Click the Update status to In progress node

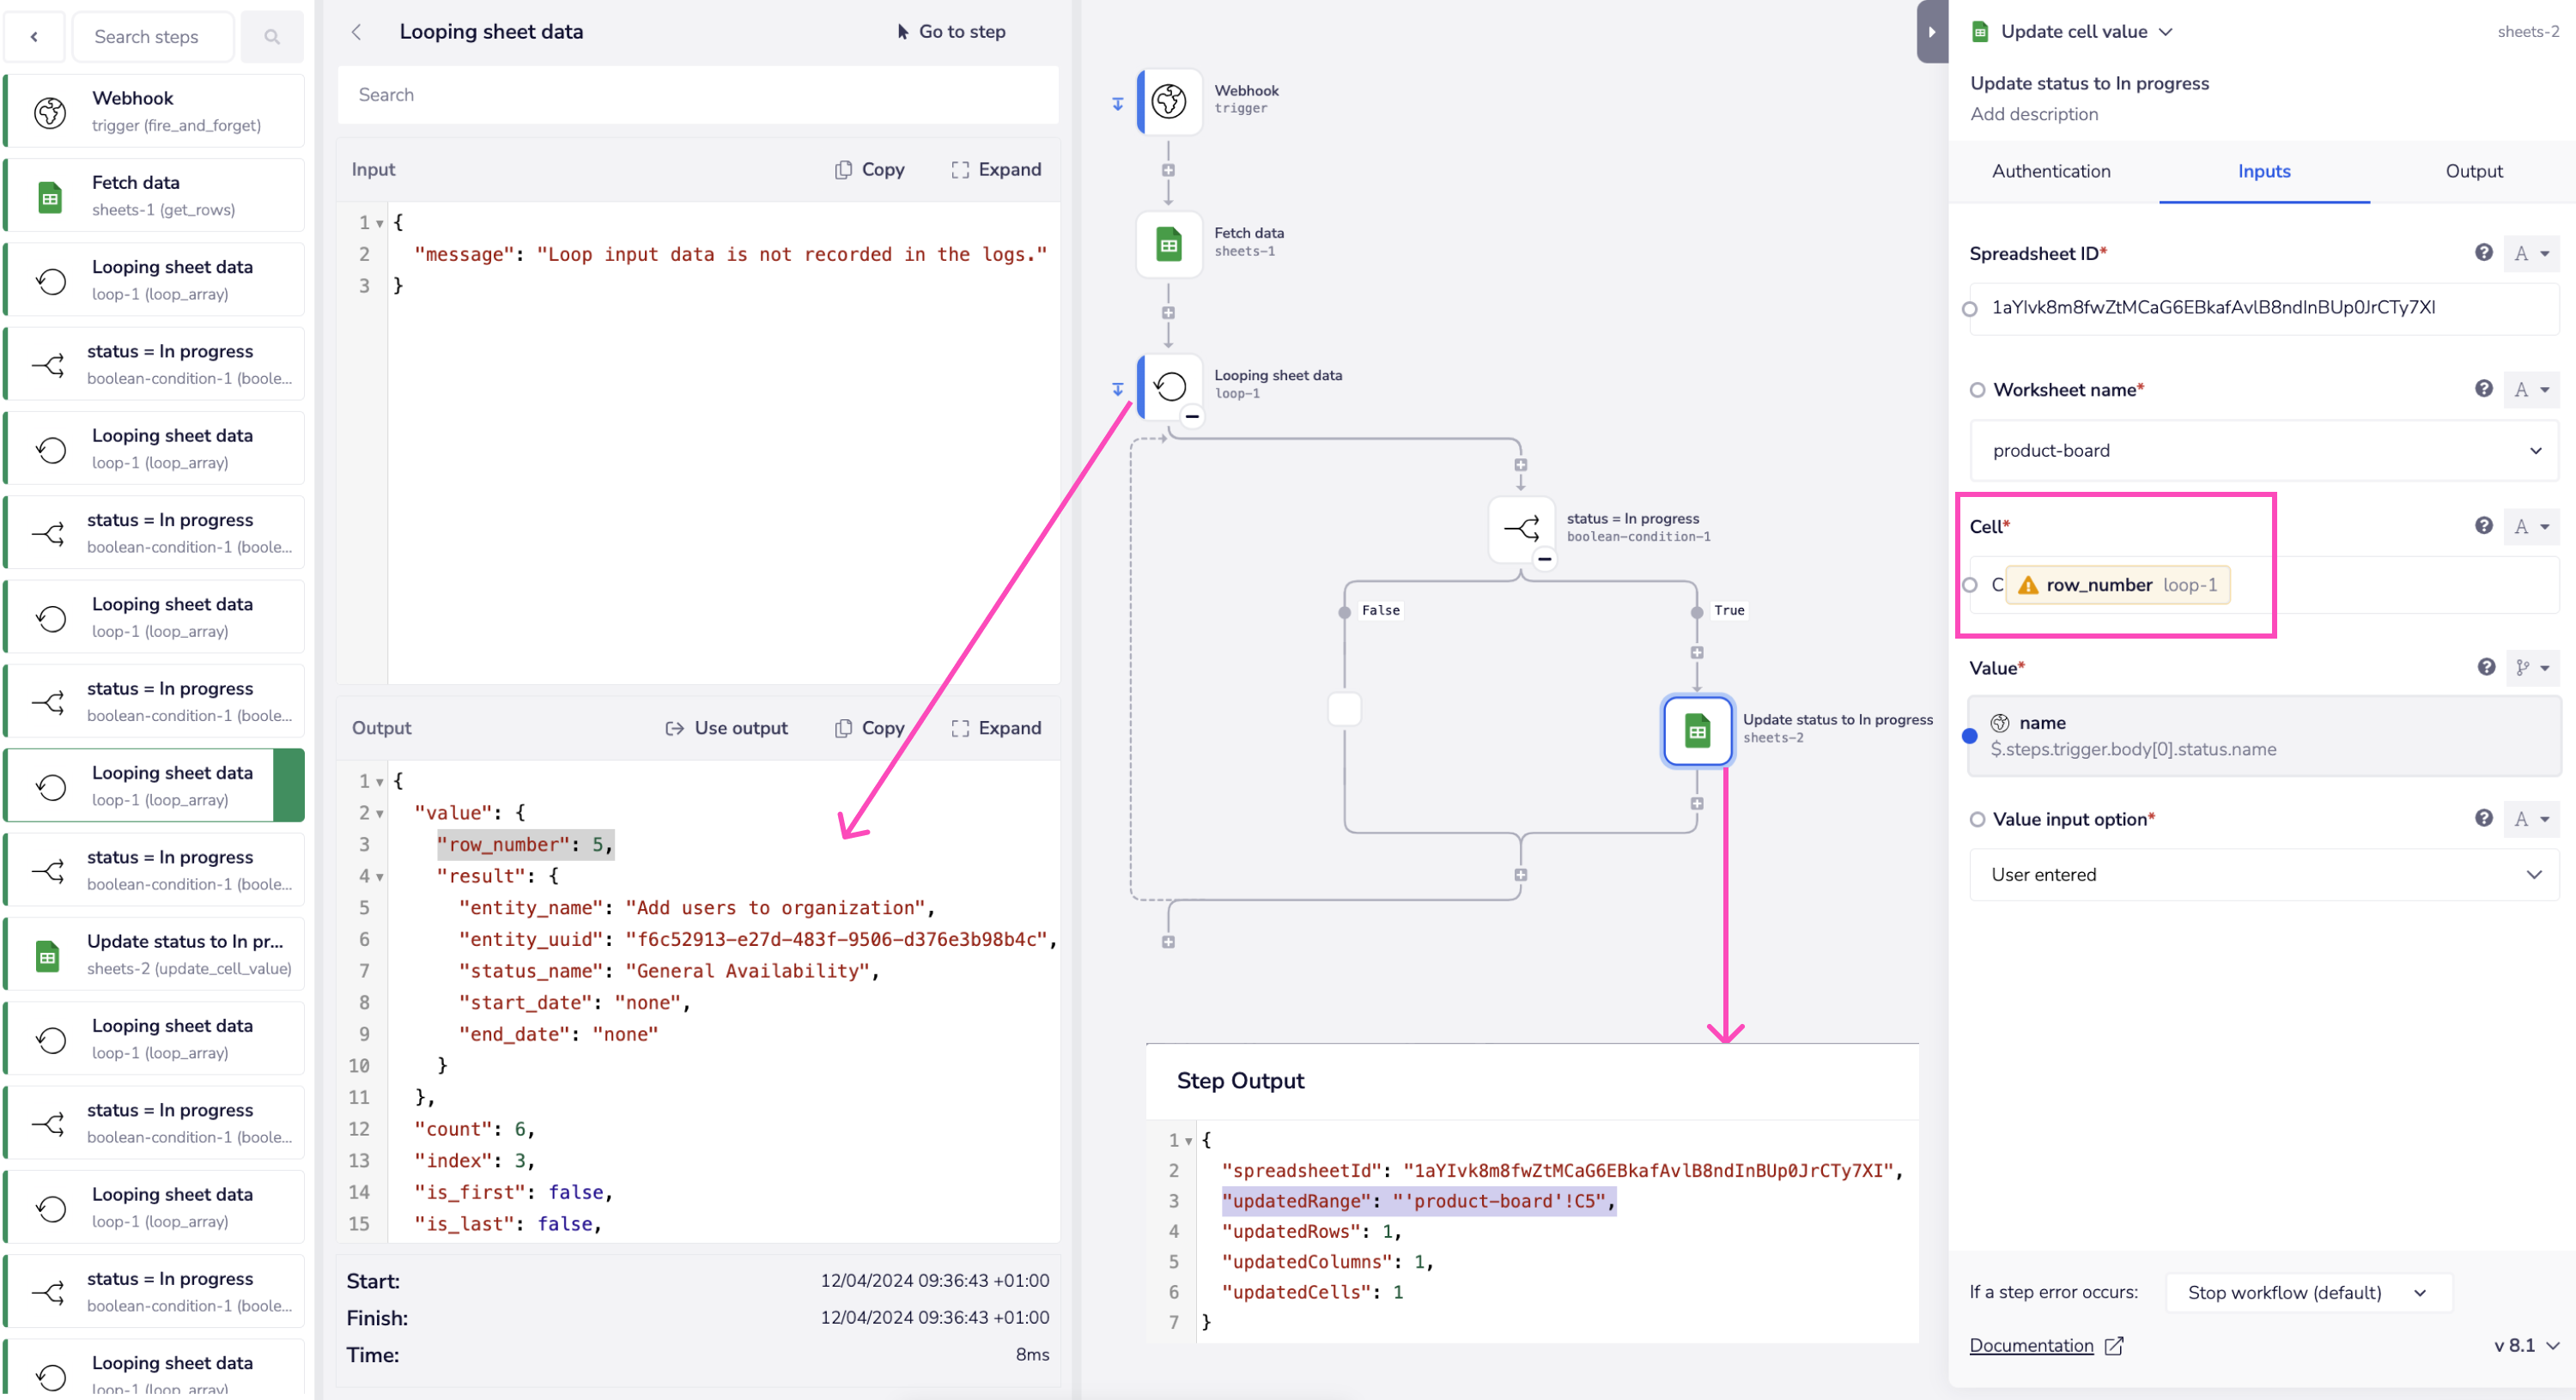(1697, 731)
